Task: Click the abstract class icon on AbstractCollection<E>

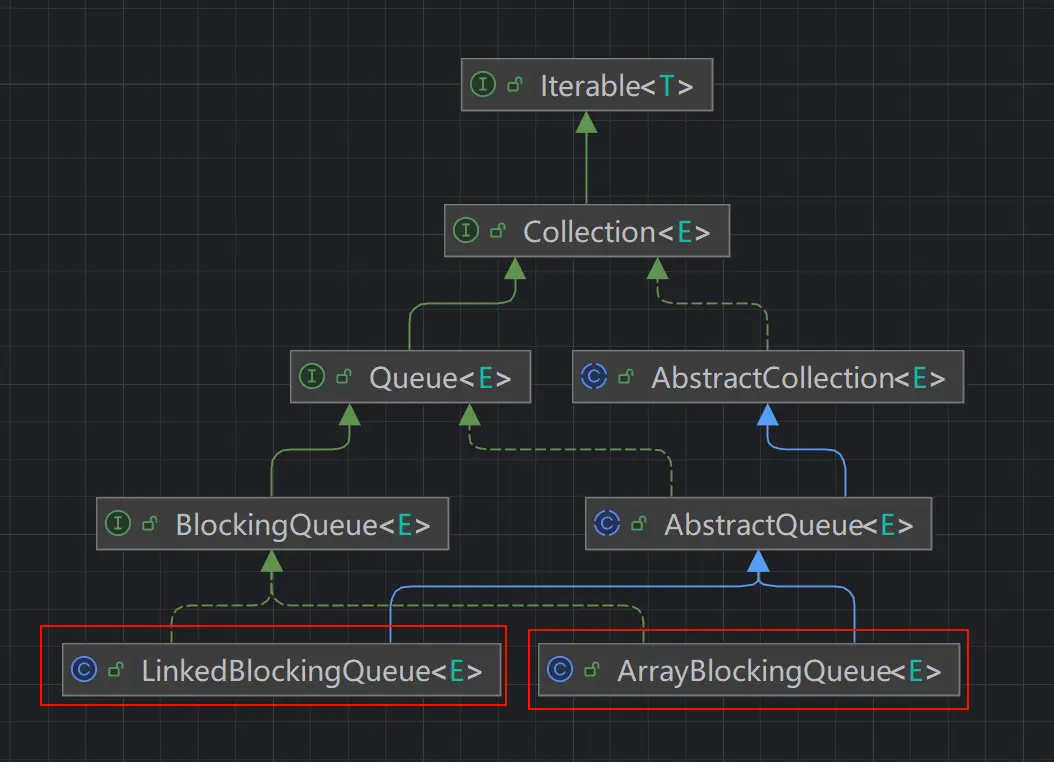Action: [594, 376]
